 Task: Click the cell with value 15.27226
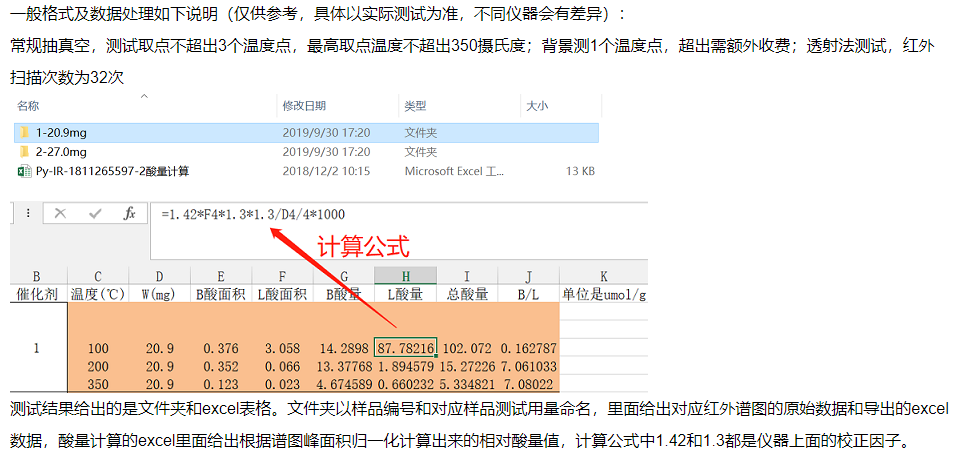point(467,367)
